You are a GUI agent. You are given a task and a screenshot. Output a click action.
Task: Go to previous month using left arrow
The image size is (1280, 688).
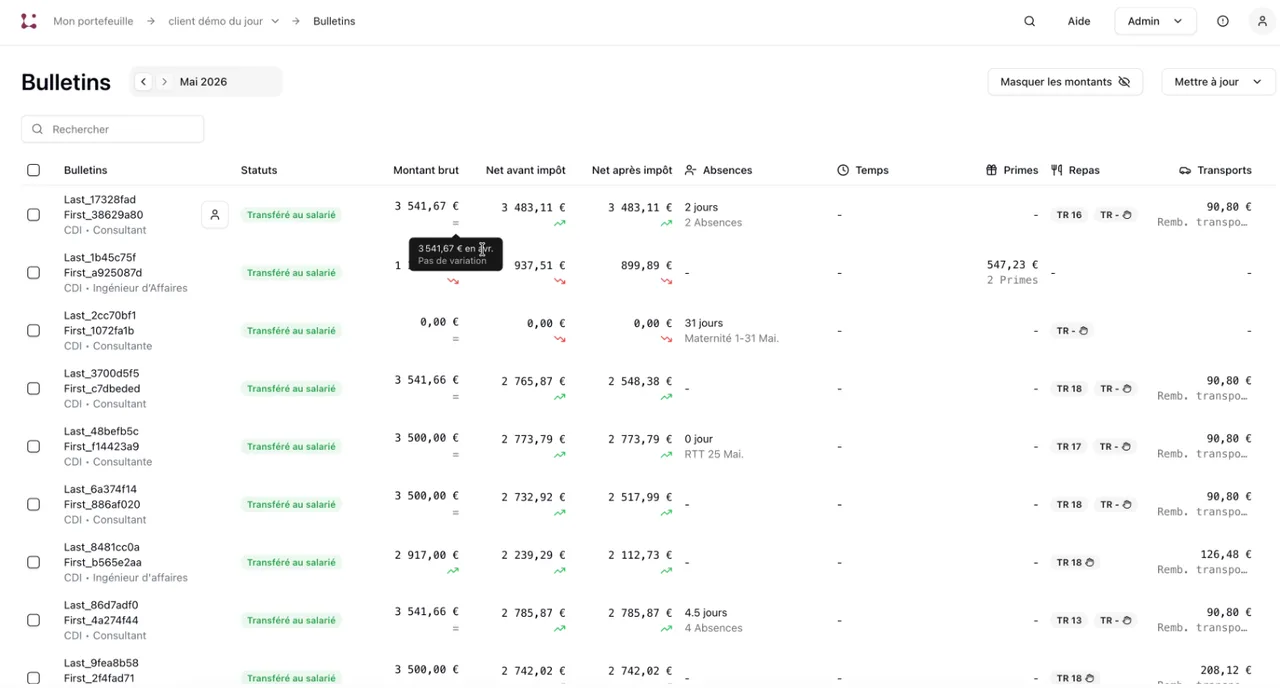[143, 82]
